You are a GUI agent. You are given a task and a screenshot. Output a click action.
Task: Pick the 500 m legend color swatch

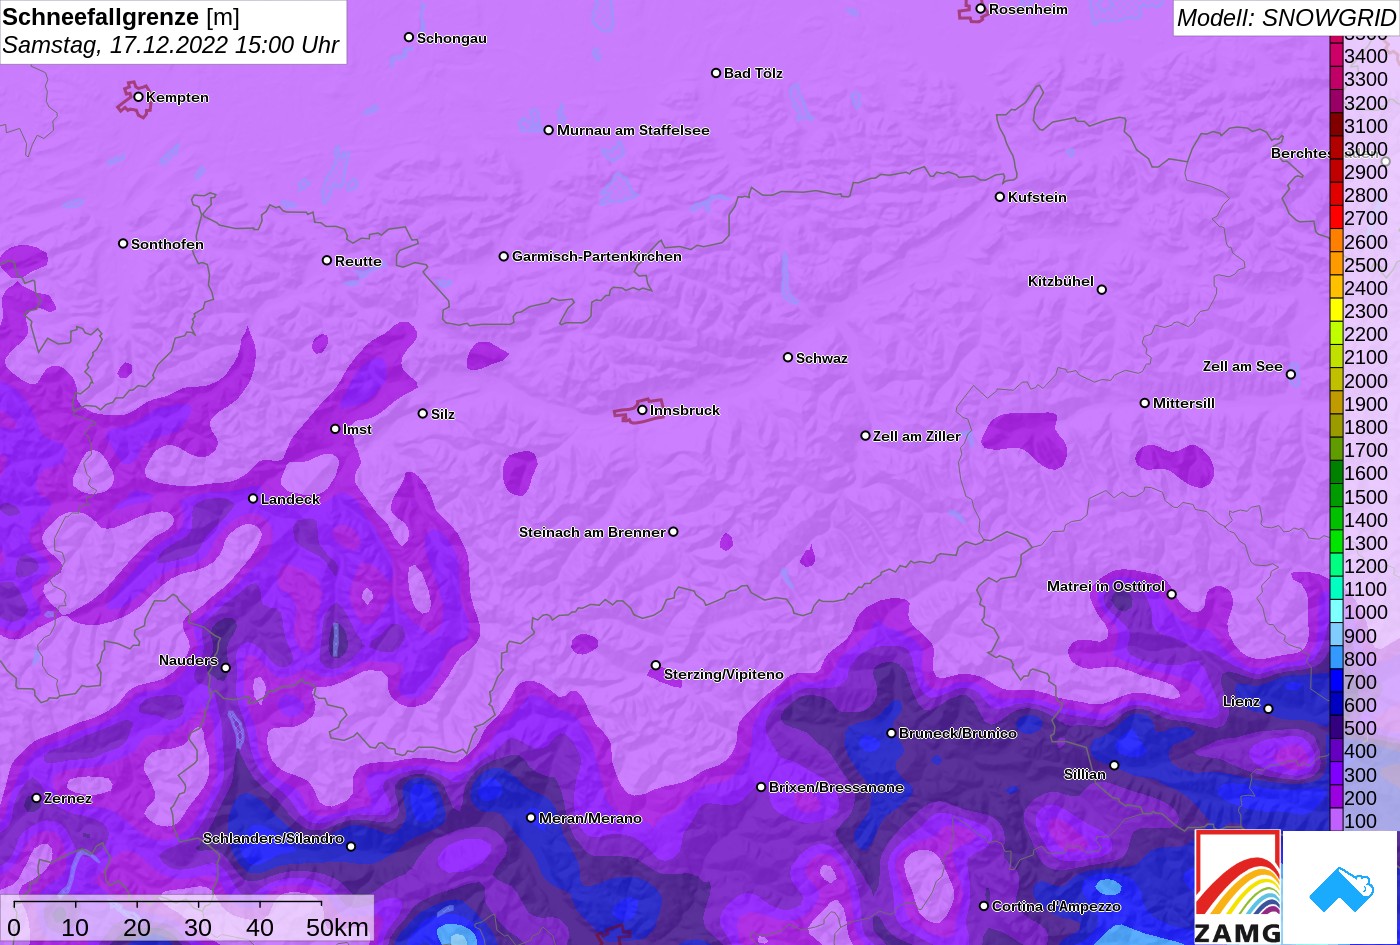[x=1336, y=728]
